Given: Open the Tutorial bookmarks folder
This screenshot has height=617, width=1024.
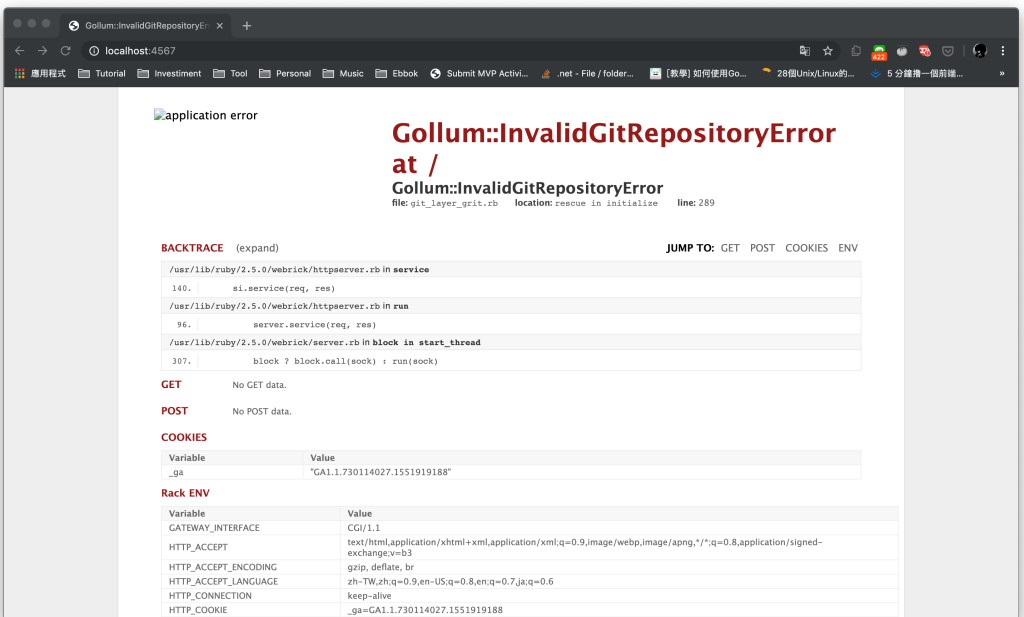Looking at the screenshot, I should point(102,74).
